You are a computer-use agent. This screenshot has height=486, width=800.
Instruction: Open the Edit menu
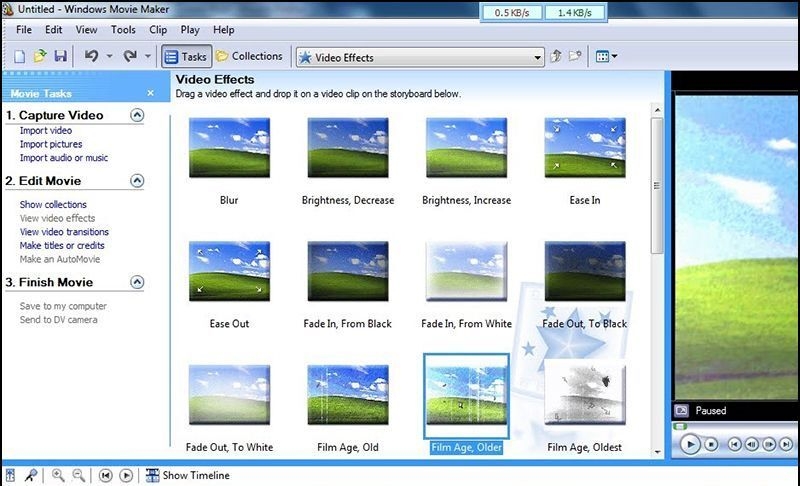coord(54,30)
